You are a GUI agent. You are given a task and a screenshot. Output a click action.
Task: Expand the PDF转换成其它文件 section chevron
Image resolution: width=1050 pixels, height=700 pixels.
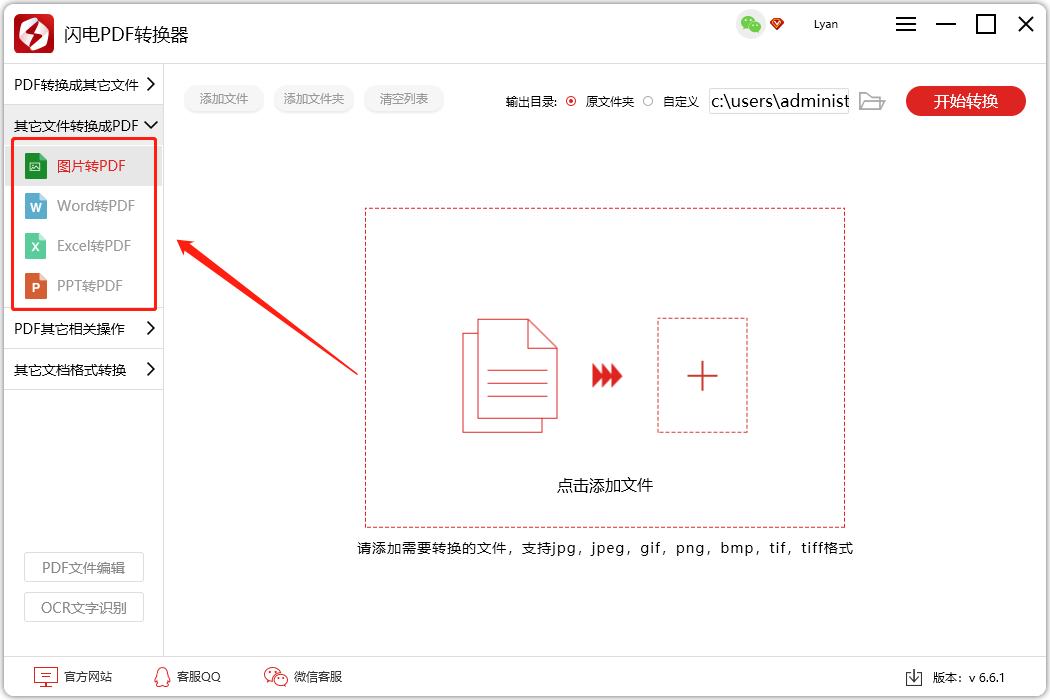(151, 84)
